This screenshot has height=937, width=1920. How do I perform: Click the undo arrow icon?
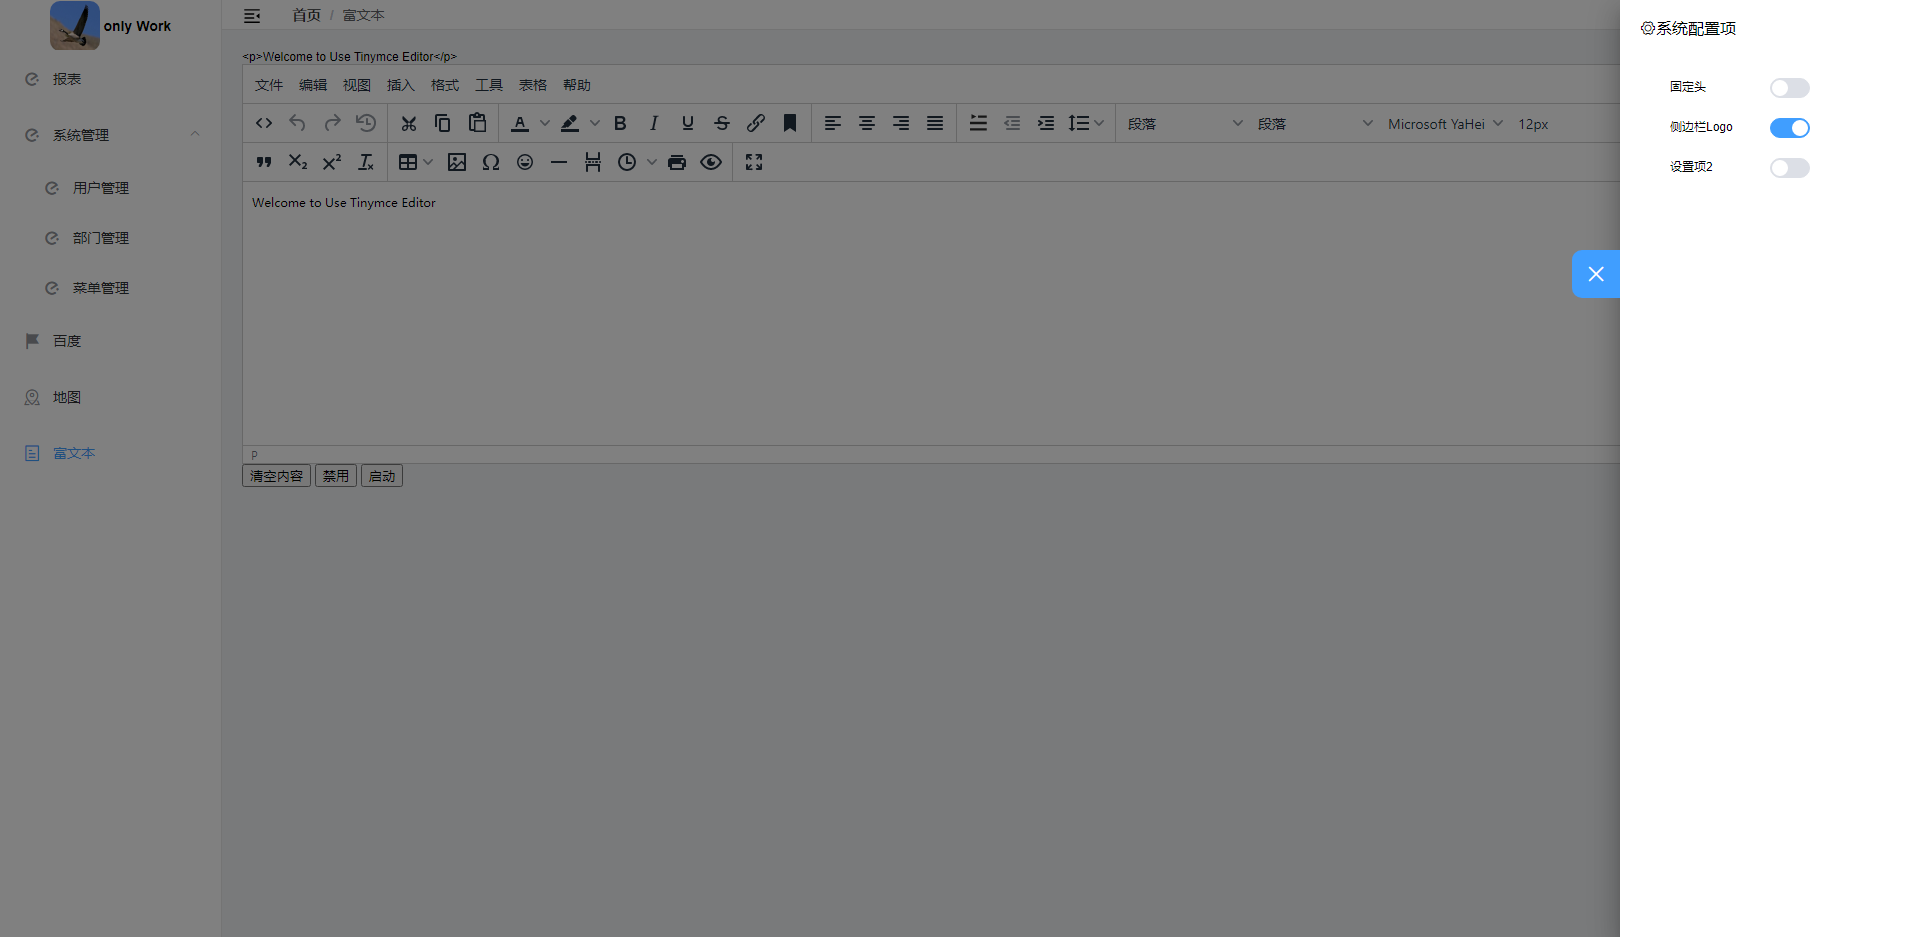point(297,123)
